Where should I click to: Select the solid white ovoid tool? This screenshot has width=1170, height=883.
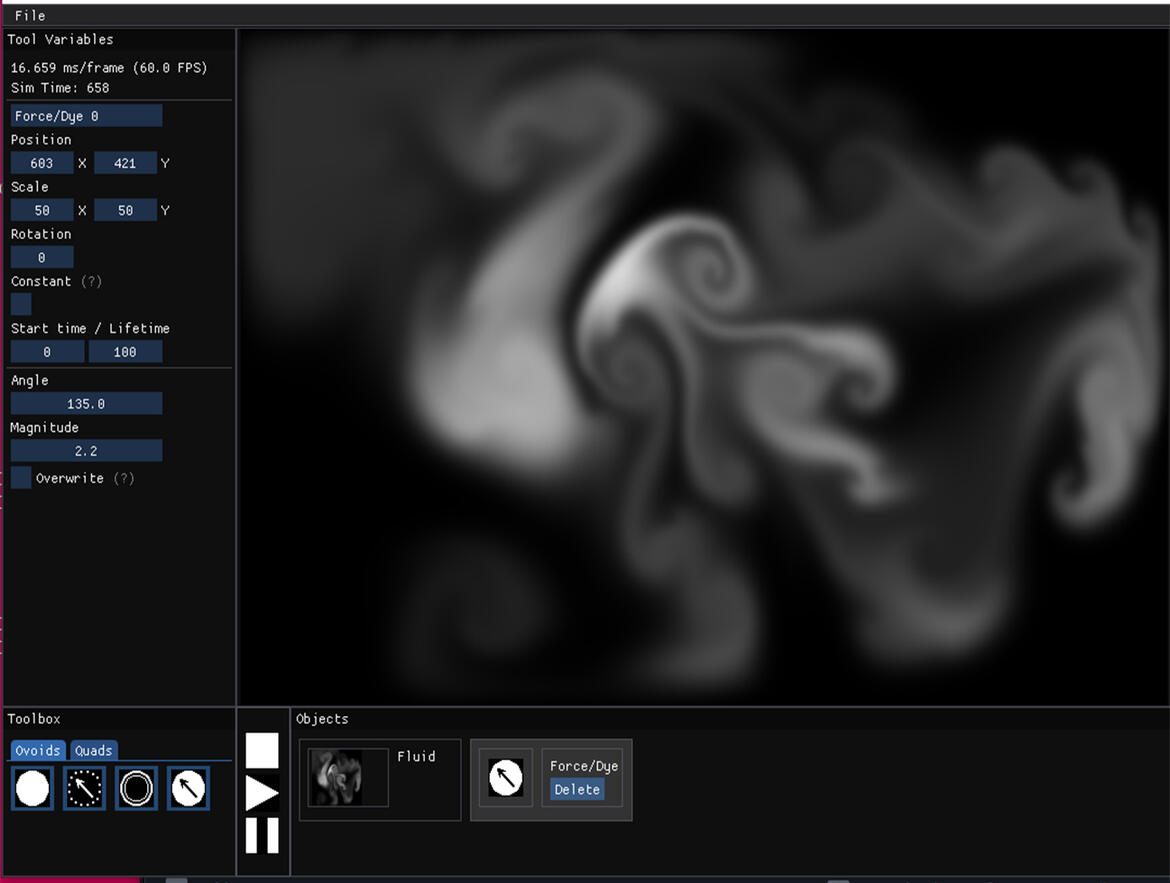click(32, 788)
